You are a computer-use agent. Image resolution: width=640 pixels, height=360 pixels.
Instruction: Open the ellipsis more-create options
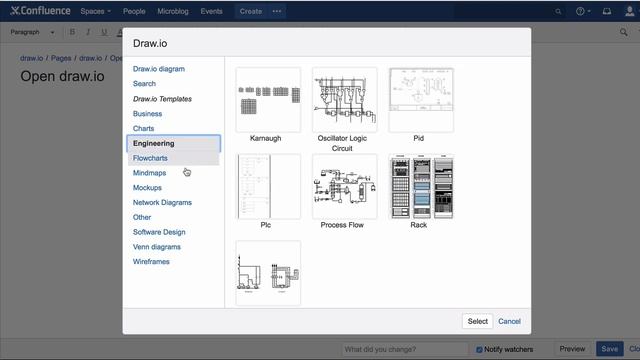click(277, 11)
